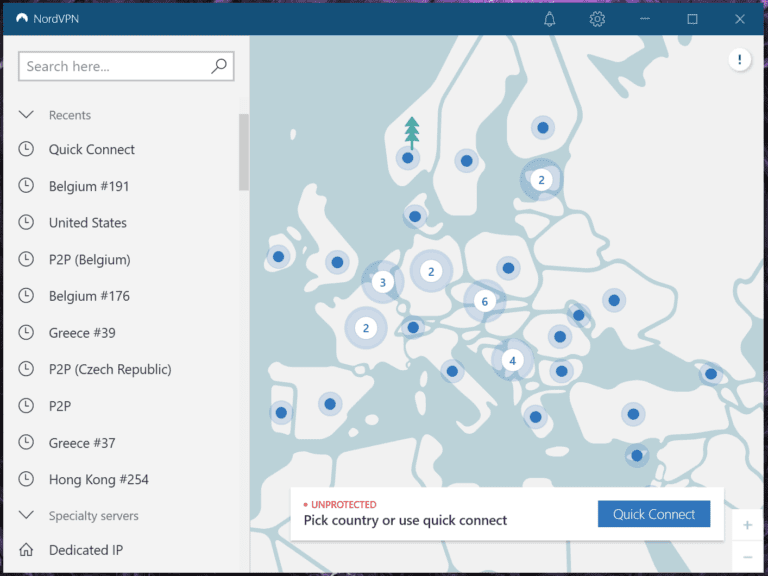Zoom in the map with plus button
The width and height of the screenshot is (768, 576).
[748, 525]
